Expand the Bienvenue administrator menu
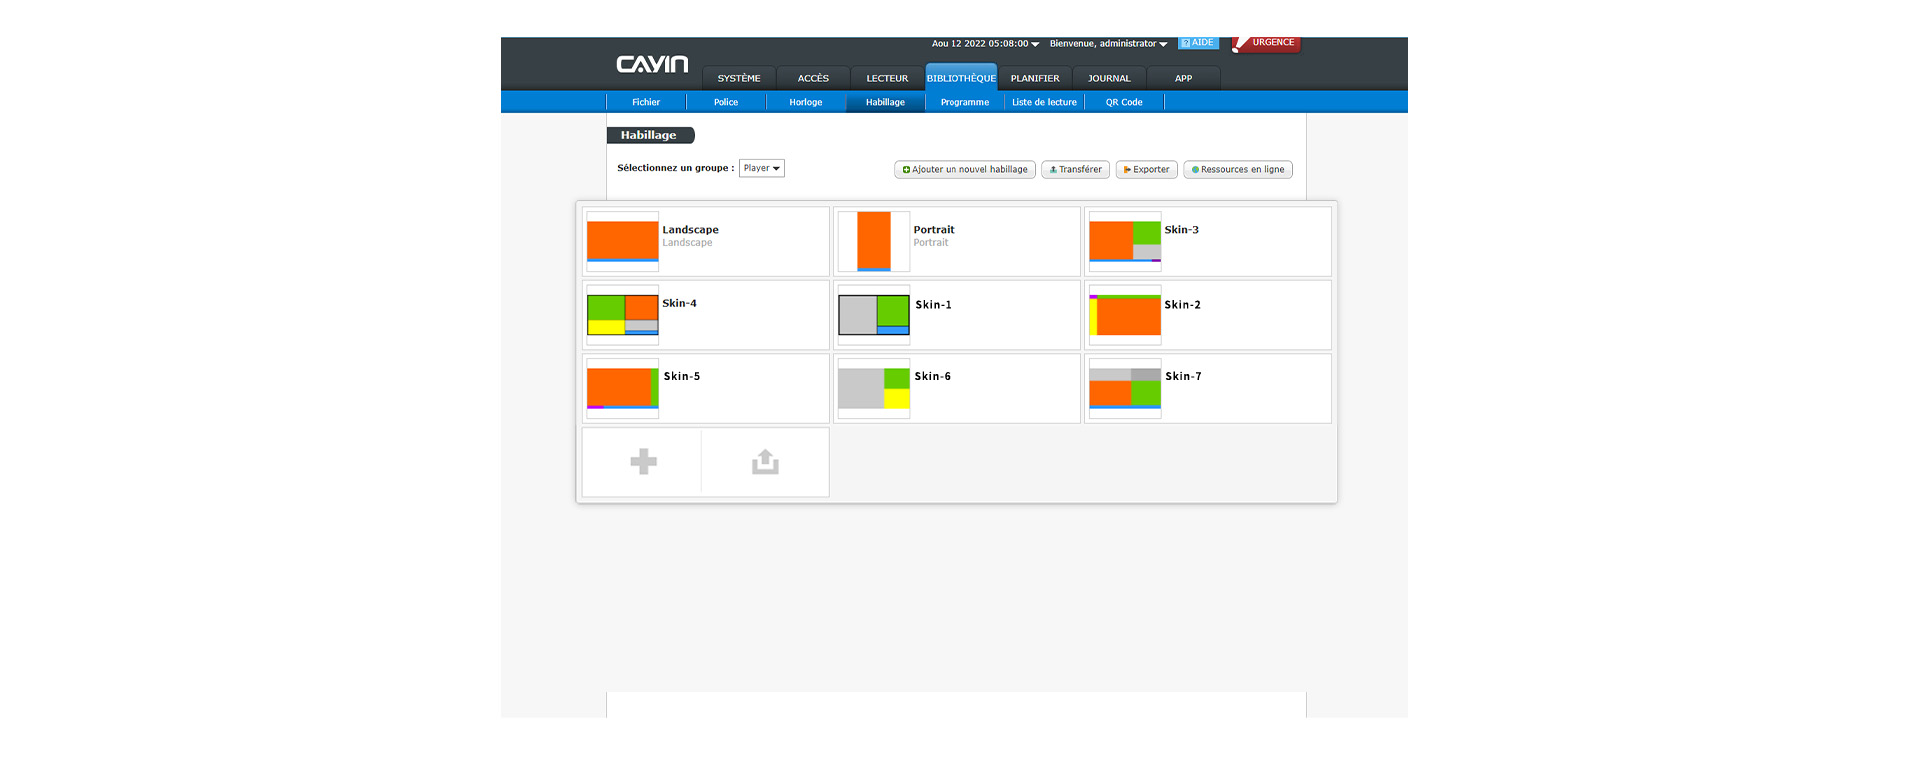1920x760 pixels. [1108, 44]
